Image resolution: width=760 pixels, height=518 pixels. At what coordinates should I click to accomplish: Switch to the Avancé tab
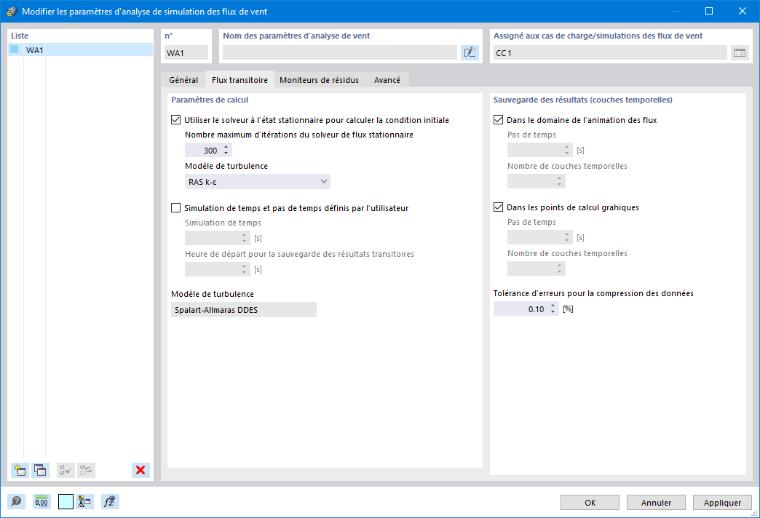tap(387, 80)
